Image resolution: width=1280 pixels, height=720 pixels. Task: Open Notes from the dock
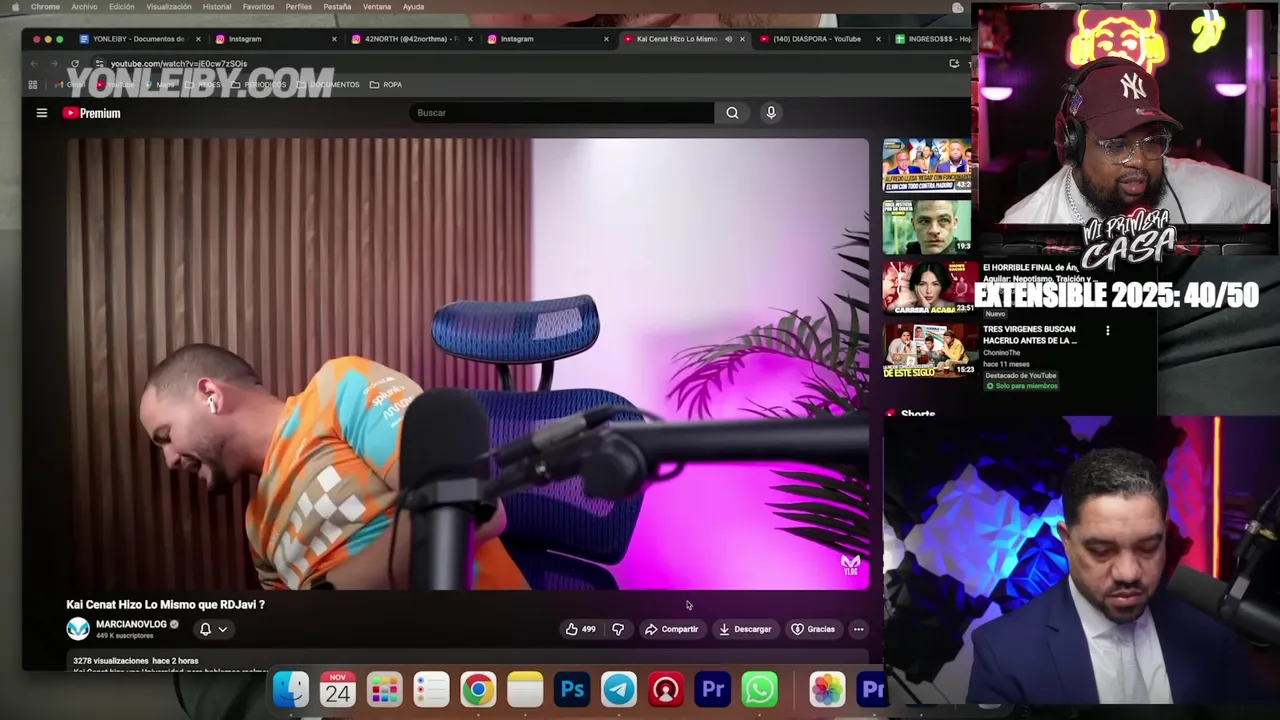(525, 689)
